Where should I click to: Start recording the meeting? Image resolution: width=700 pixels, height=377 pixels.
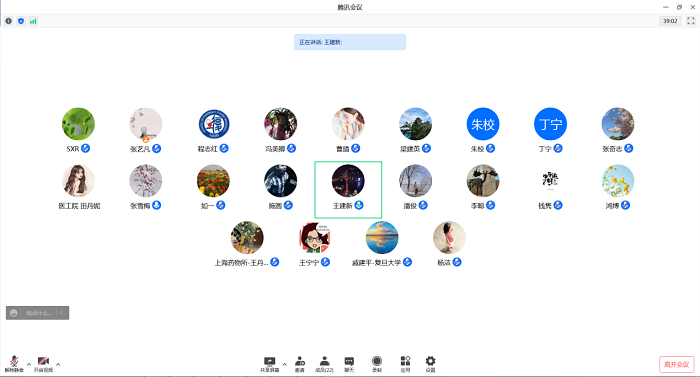(x=377, y=364)
